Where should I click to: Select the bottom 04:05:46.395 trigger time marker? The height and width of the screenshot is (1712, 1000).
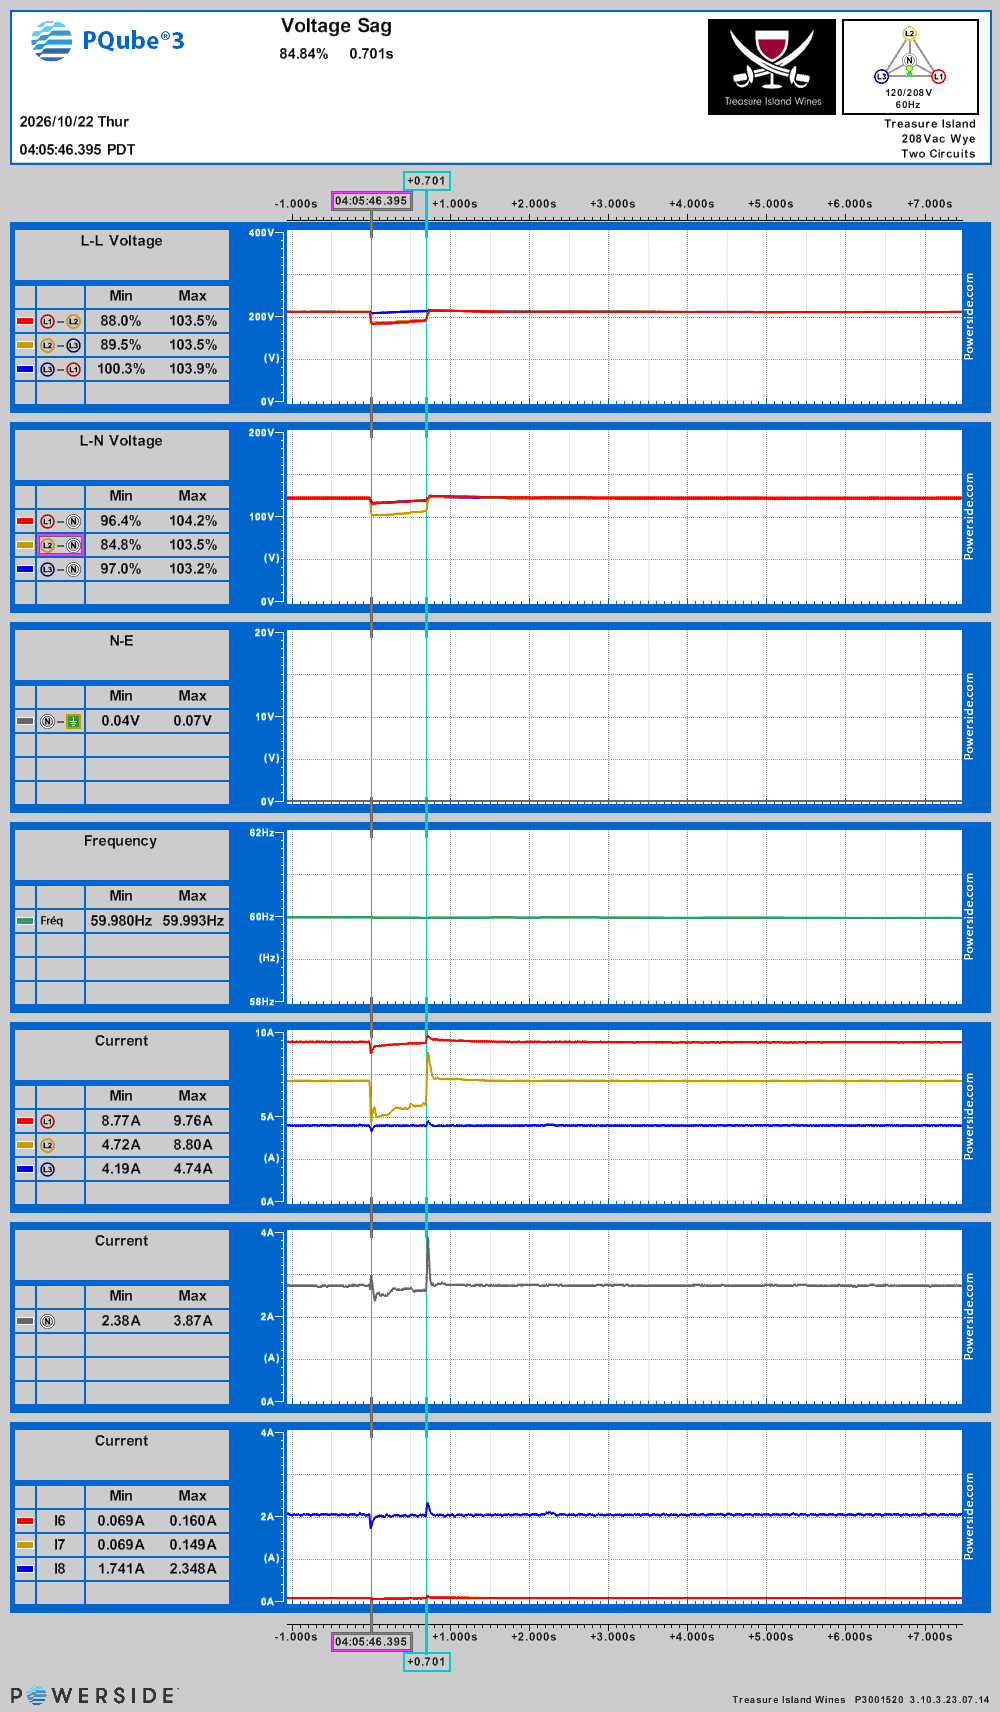coord(371,1642)
